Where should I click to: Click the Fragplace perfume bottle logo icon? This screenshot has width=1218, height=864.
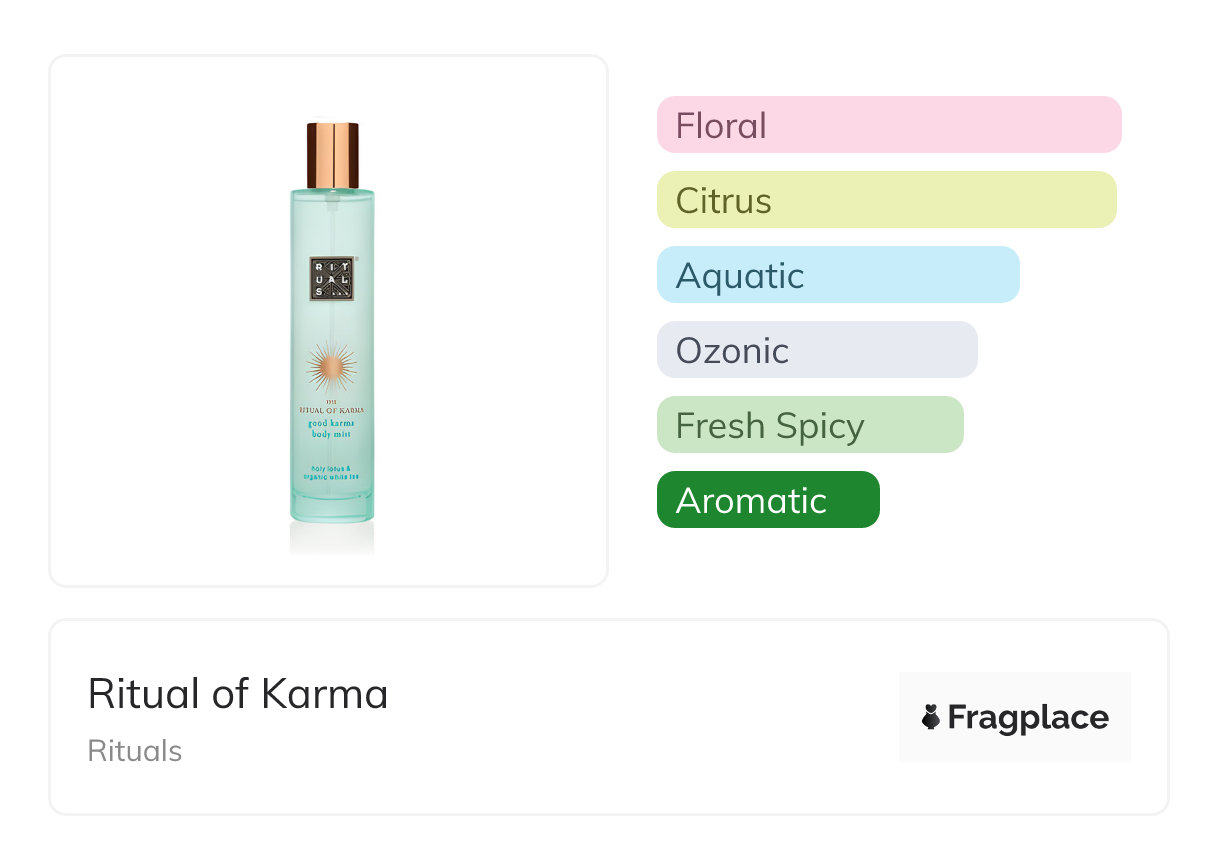tap(931, 717)
